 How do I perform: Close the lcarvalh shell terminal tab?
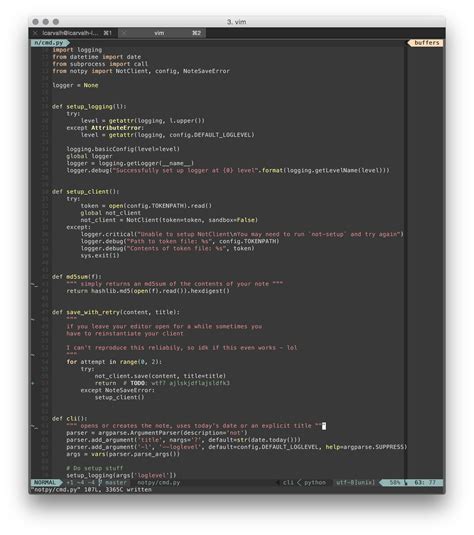(35, 33)
